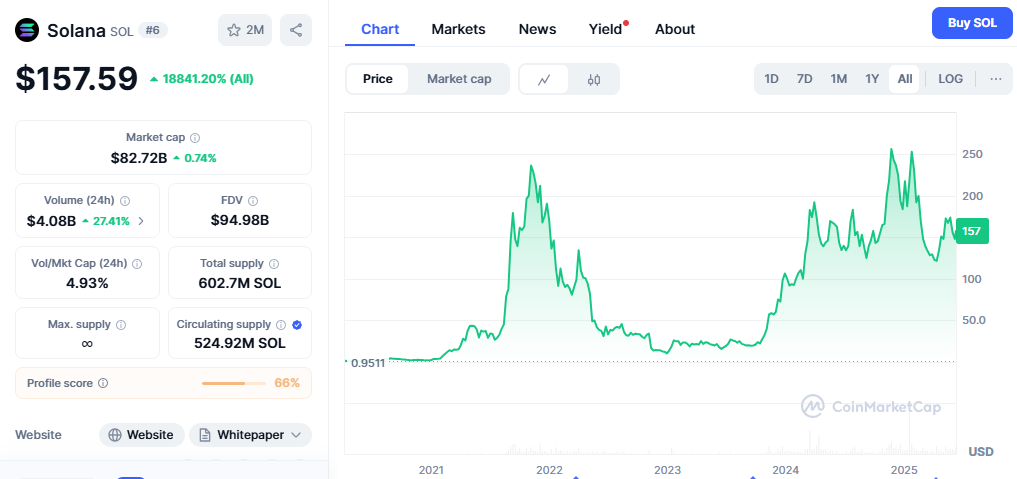The image size is (1017, 479).
Task: Set chart range to All
Action: point(905,79)
